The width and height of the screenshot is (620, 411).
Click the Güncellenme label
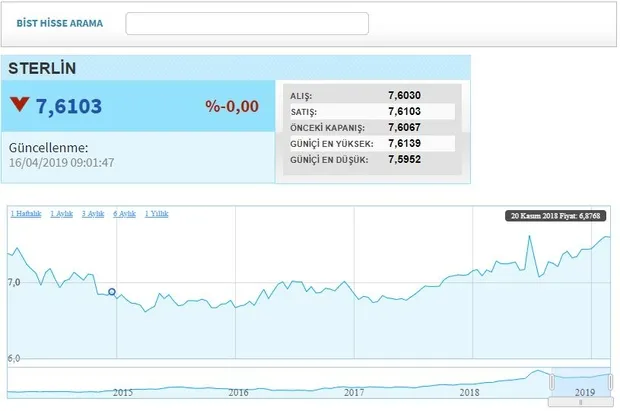49,148
